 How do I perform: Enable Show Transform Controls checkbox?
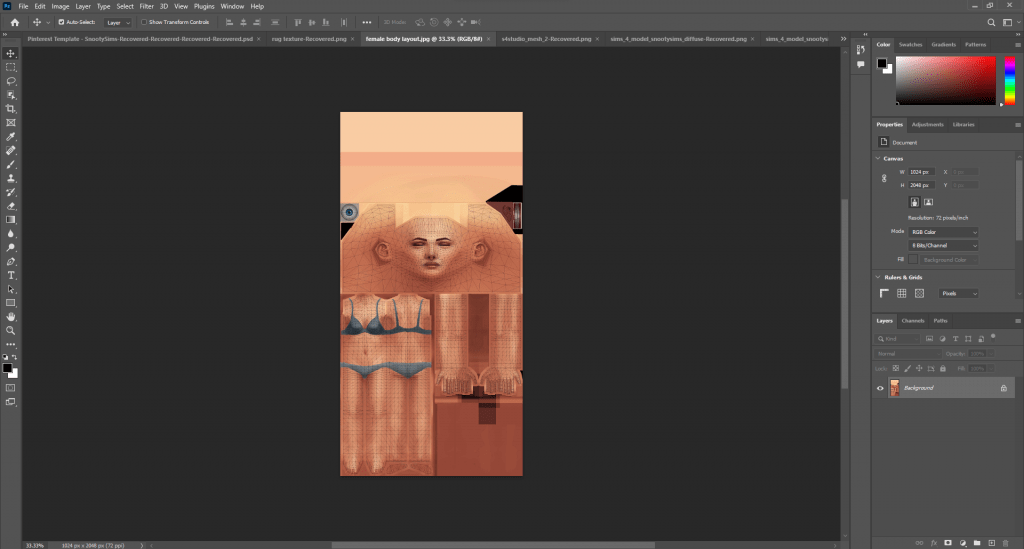pos(143,21)
